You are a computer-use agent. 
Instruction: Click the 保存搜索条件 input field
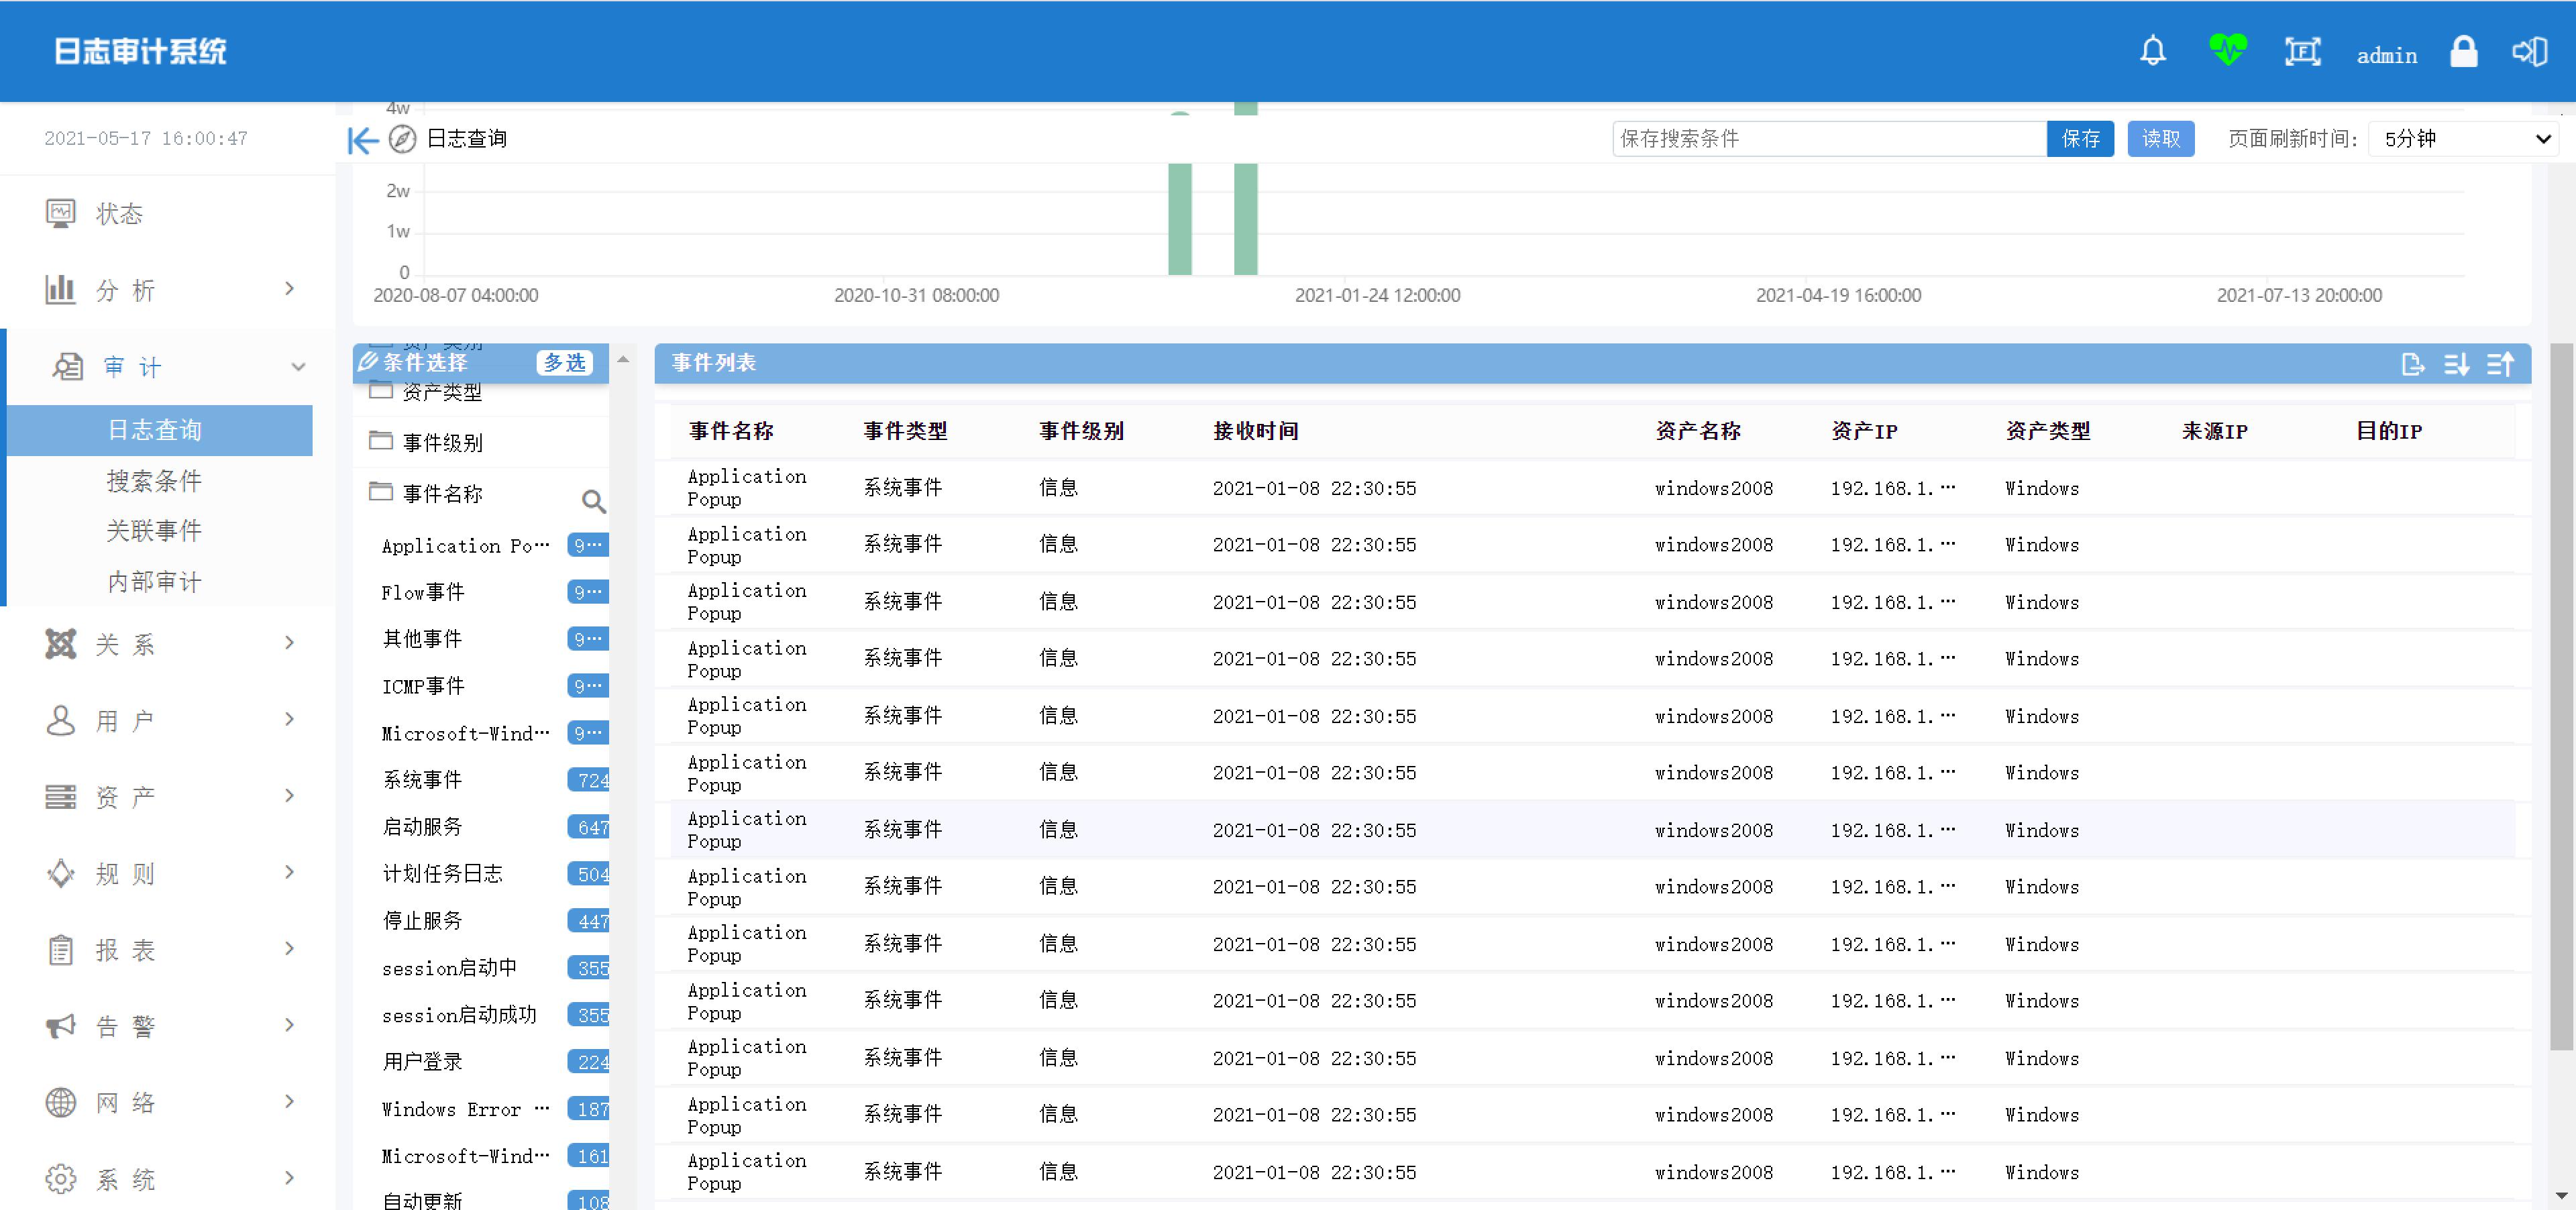pyautogui.click(x=1830, y=139)
